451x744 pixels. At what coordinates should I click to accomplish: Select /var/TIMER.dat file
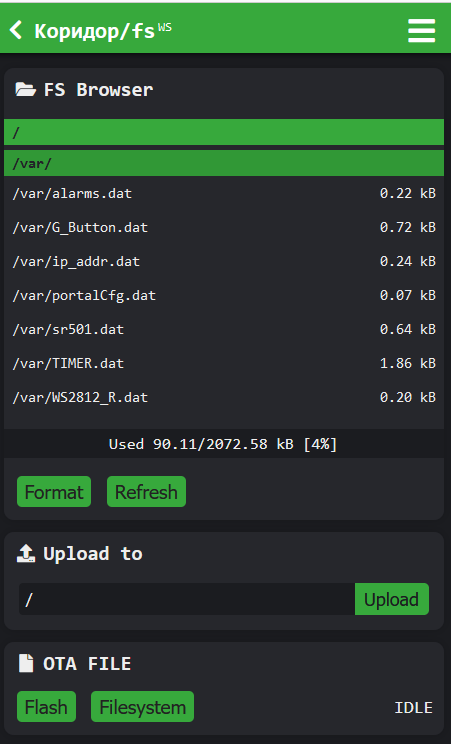[224, 363]
